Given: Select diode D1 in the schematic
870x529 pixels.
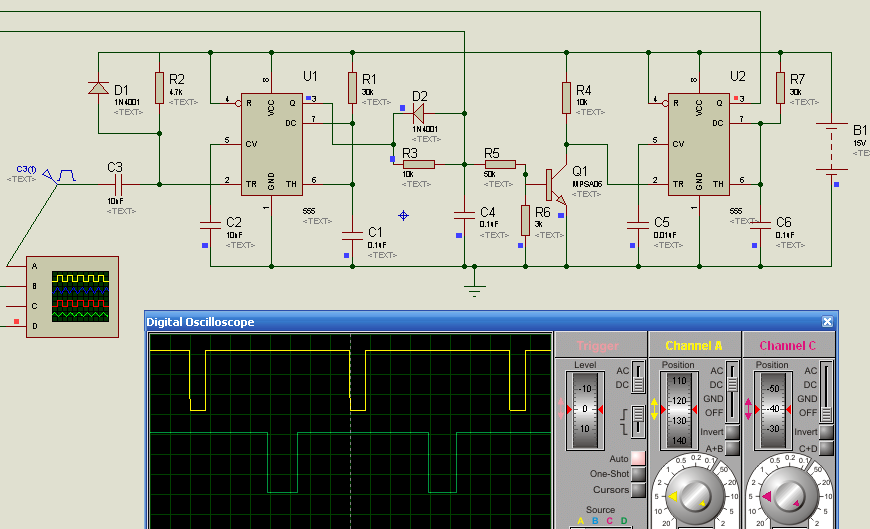Looking at the screenshot, I should pyautogui.click(x=98, y=88).
